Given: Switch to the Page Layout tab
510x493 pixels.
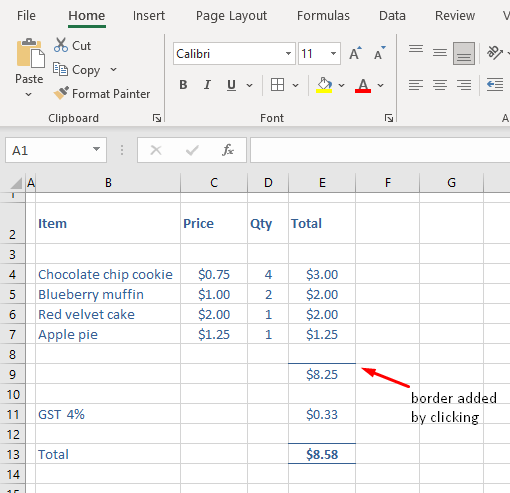Looking at the screenshot, I should coord(231,16).
